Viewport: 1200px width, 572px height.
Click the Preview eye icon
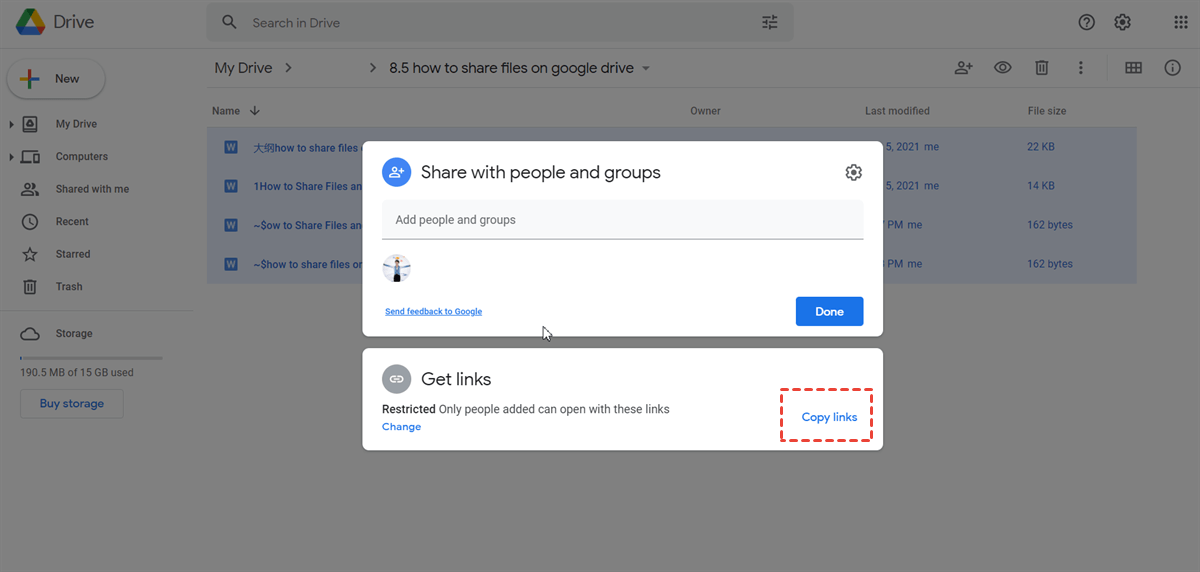1003,68
